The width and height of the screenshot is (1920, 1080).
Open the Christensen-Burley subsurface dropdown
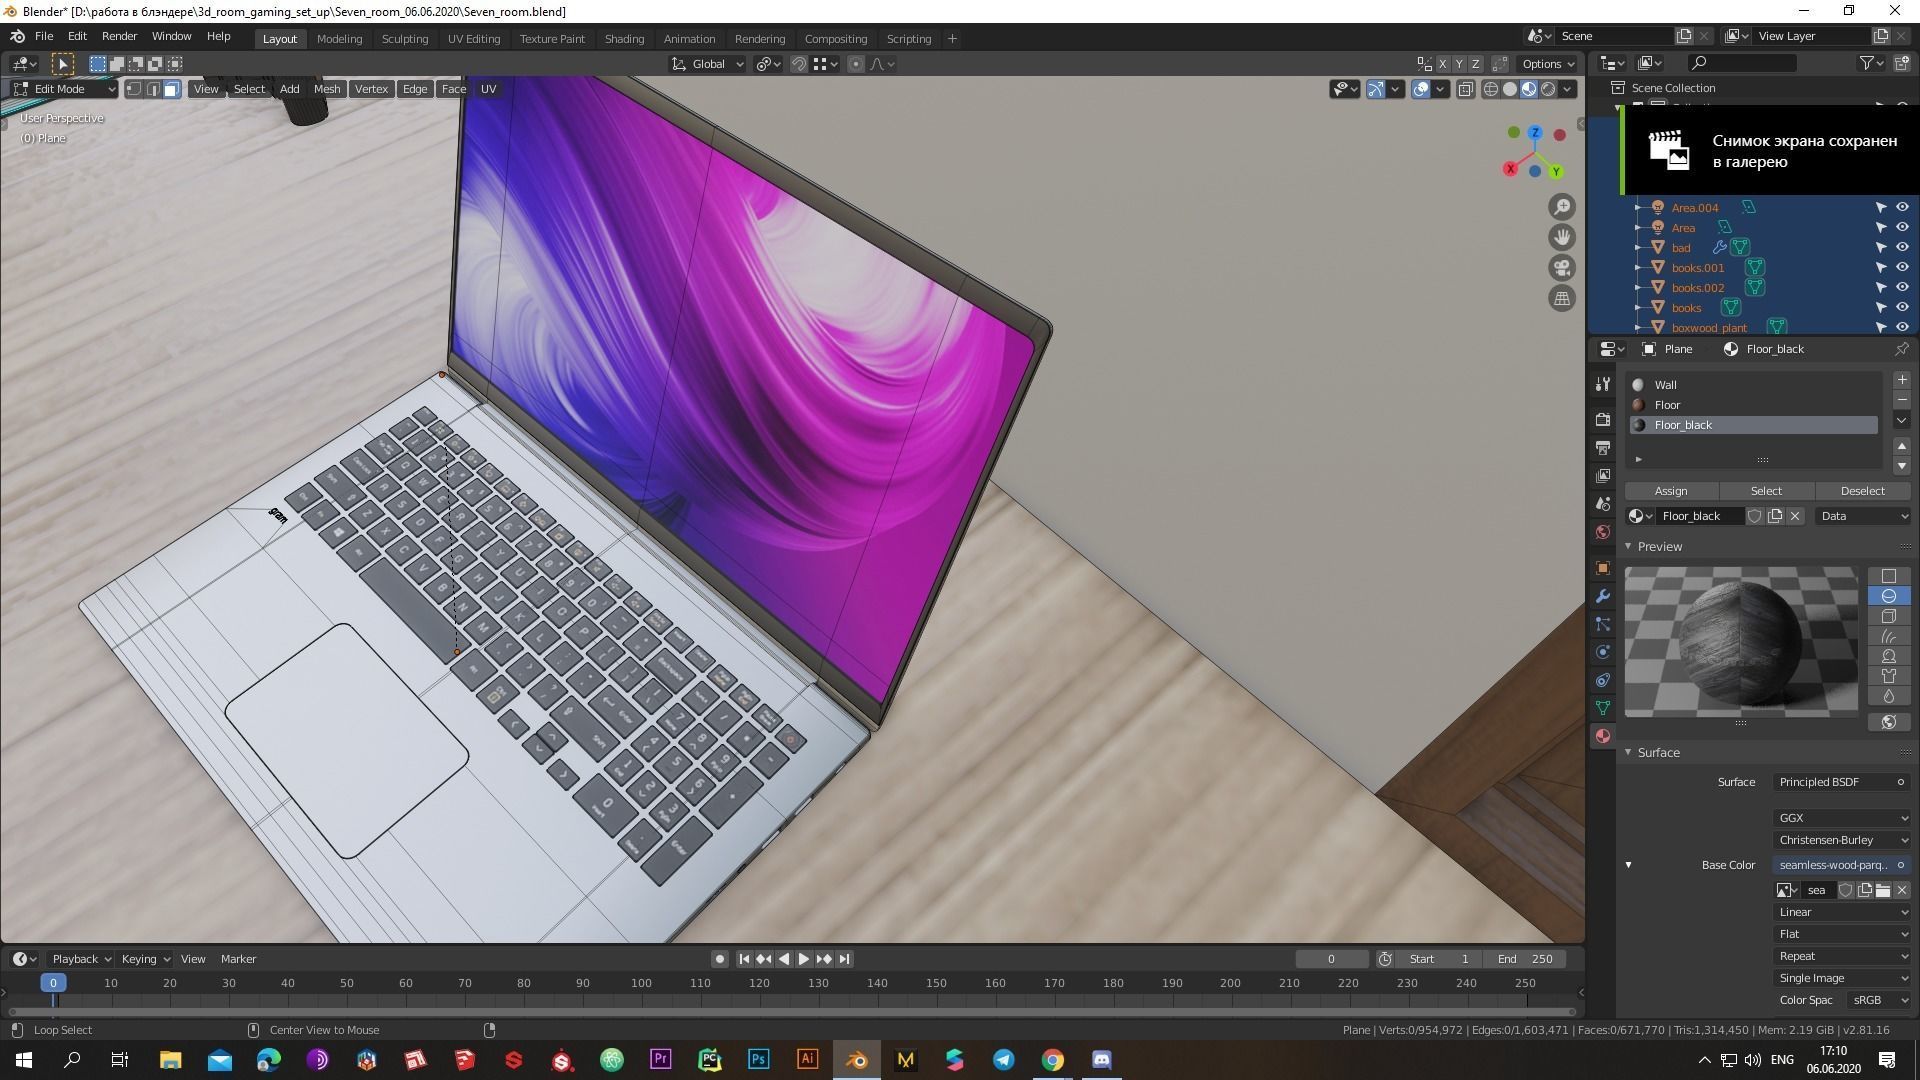pyautogui.click(x=1842, y=840)
